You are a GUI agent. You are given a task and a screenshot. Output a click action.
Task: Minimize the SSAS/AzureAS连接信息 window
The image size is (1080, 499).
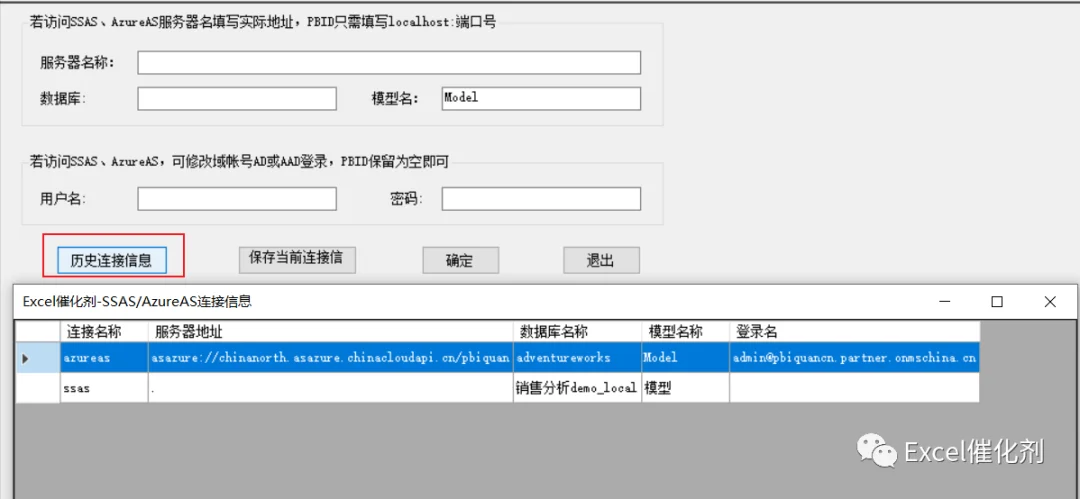(944, 301)
